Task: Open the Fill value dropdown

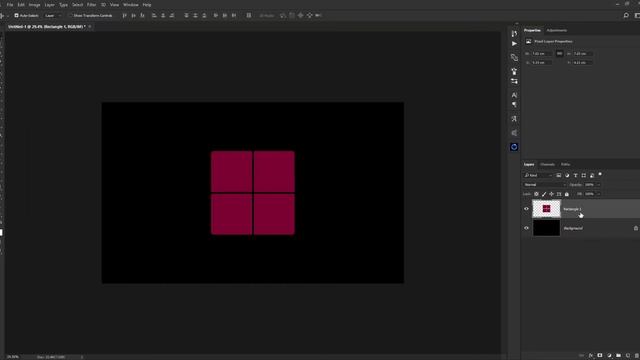Action: [x=598, y=194]
